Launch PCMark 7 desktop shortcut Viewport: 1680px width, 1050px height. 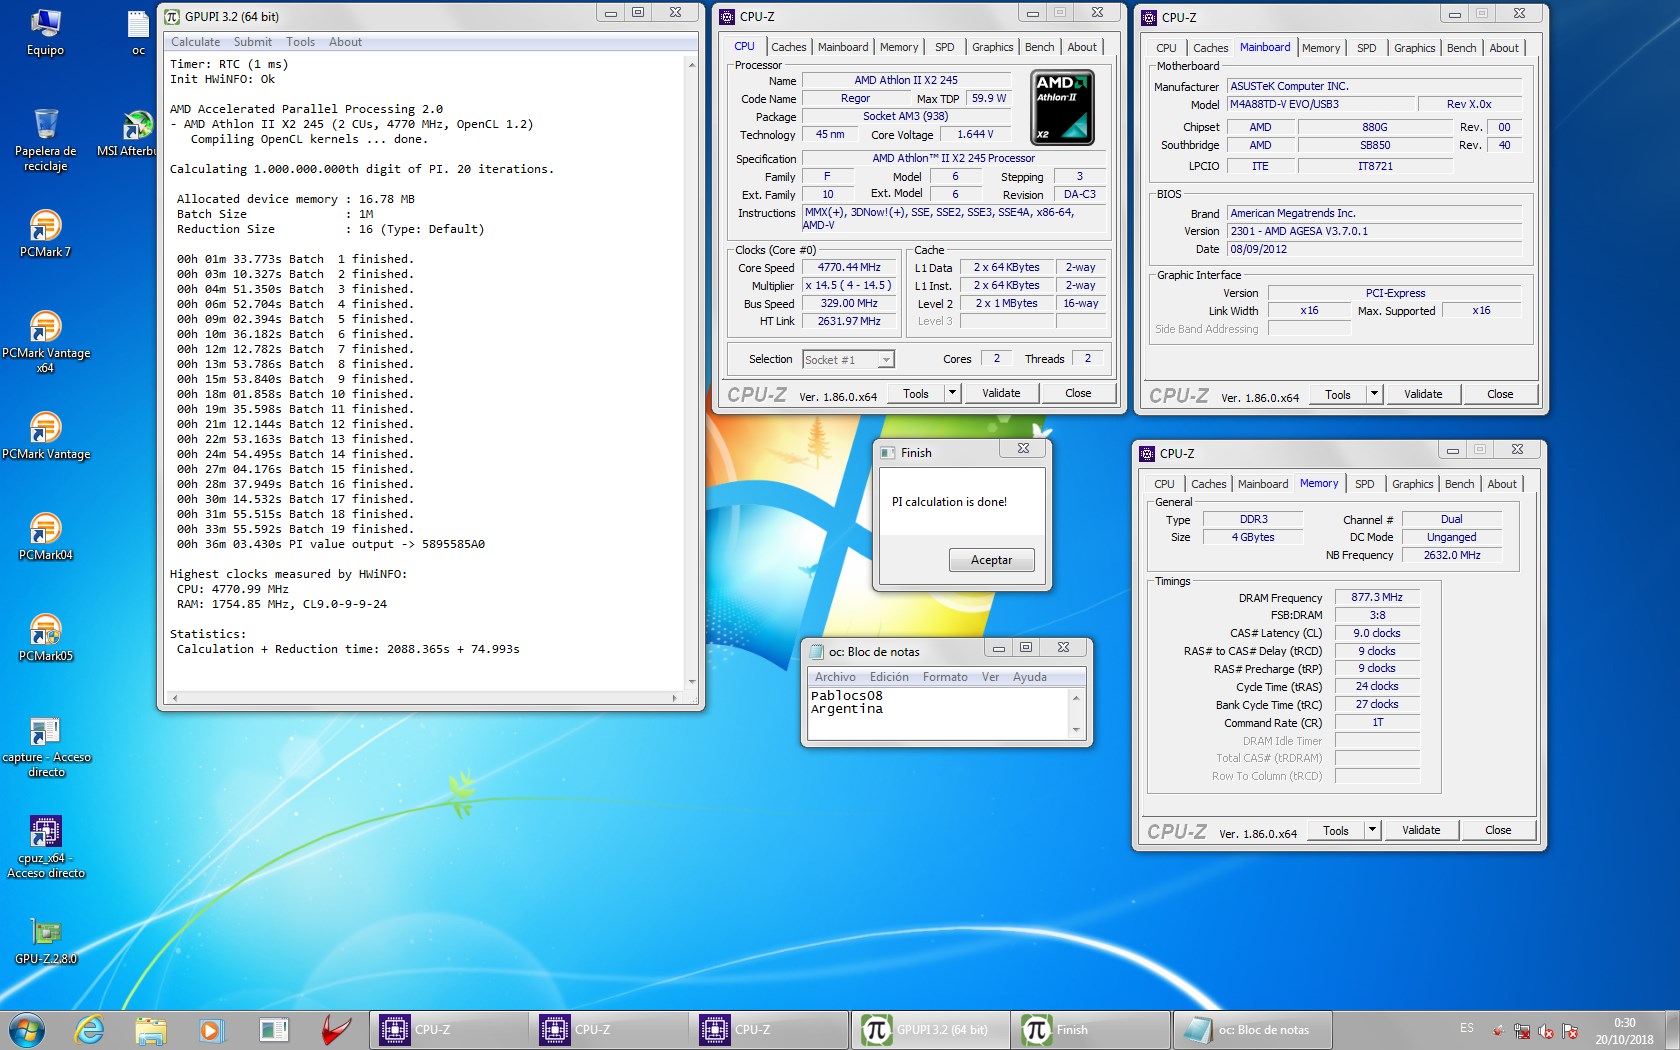pyautogui.click(x=45, y=234)
